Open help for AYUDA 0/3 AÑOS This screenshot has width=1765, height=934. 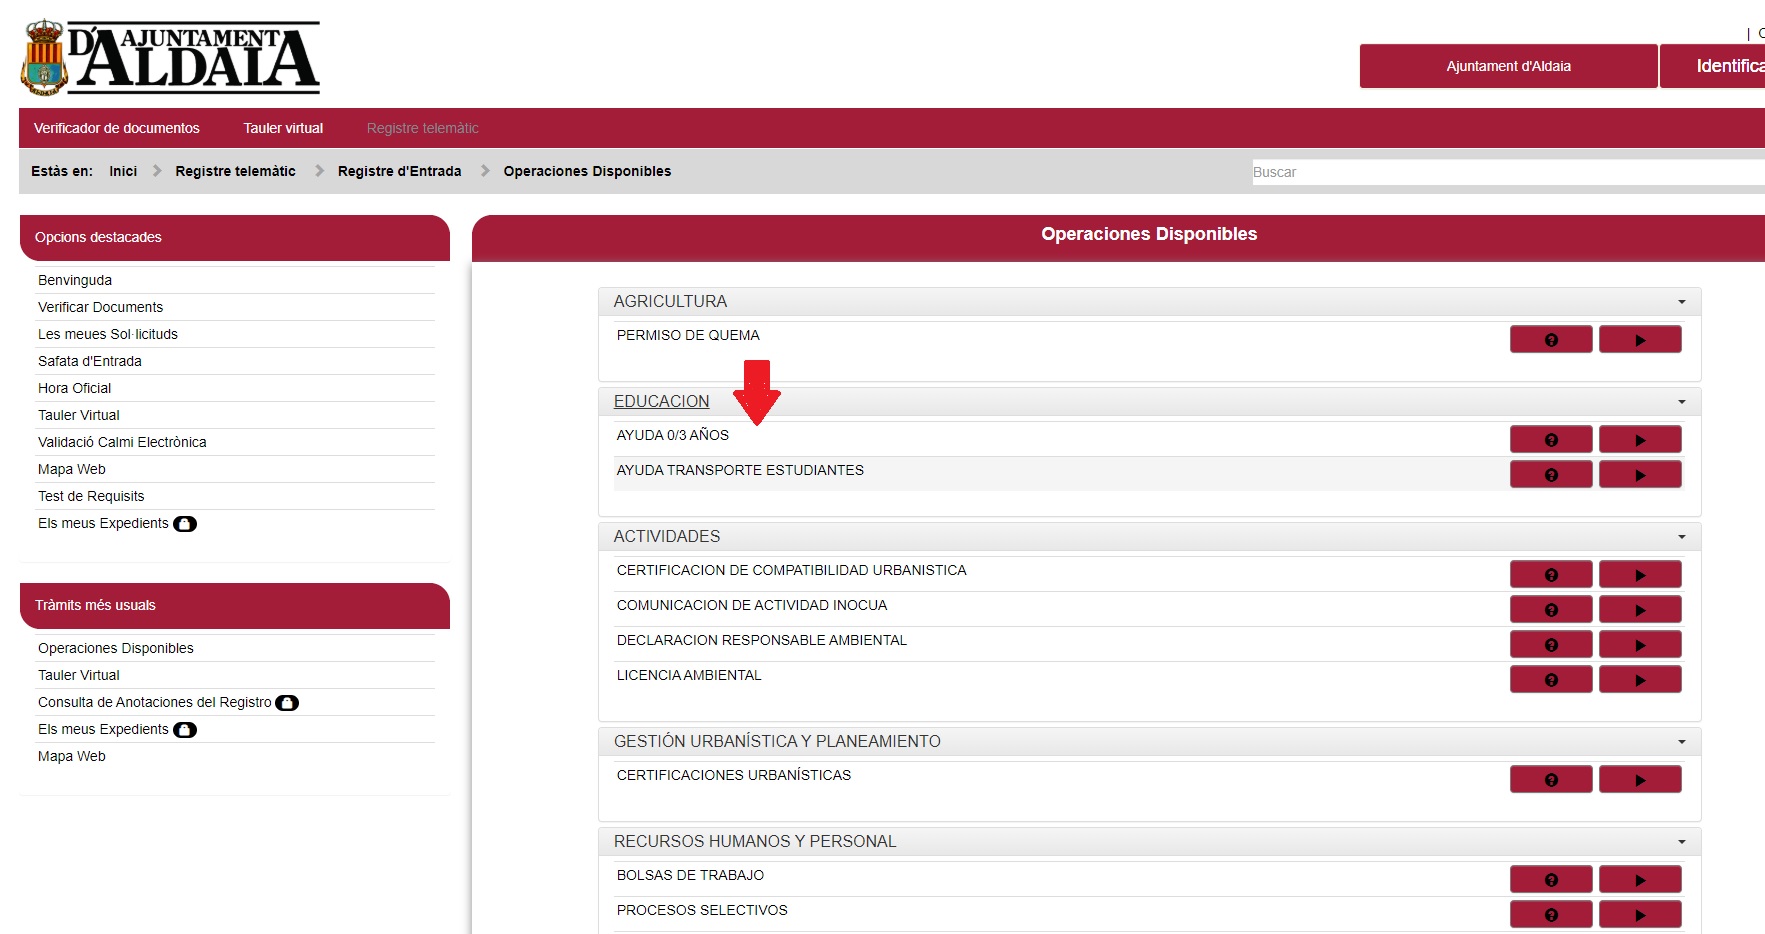tap(1550, 440)
